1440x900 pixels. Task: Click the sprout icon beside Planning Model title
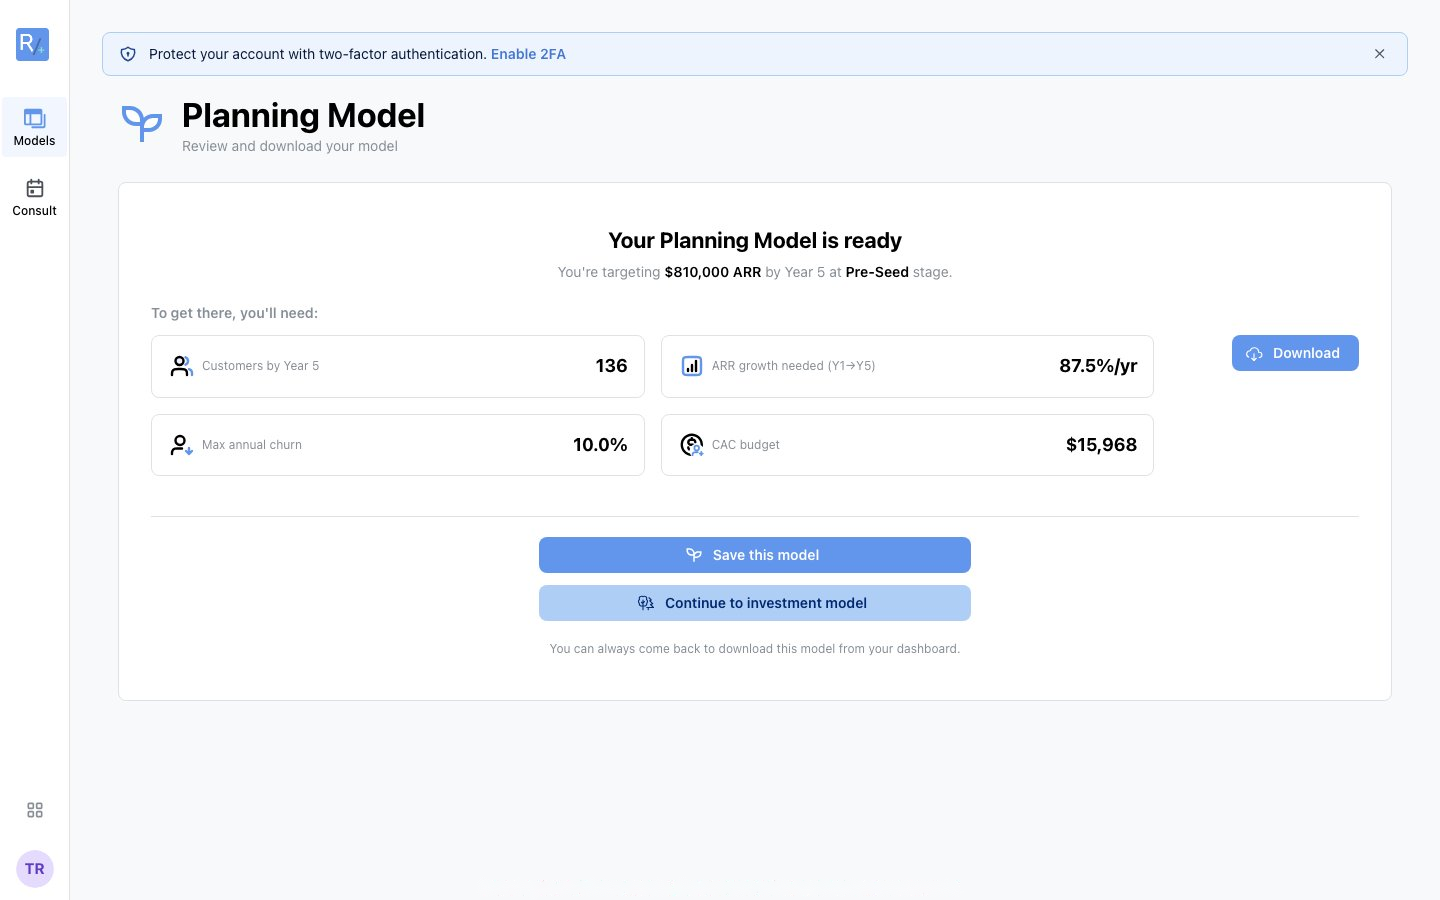point(142,124)
